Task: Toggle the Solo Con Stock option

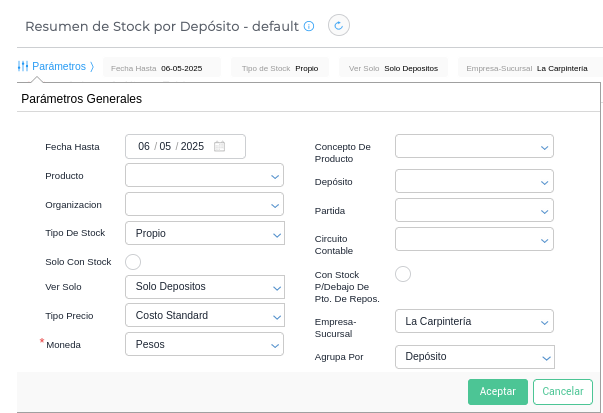Action: [133, 262]
